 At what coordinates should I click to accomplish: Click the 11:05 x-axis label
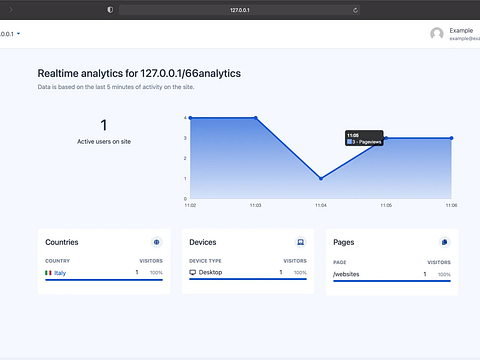click(x=386, y=205)
